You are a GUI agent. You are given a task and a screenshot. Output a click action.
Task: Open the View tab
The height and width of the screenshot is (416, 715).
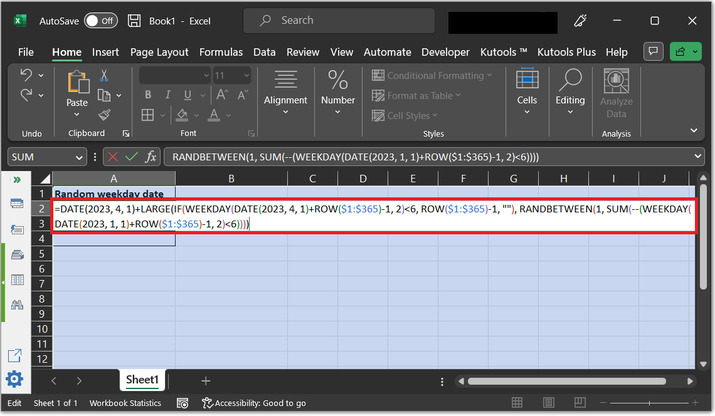click(342, 52)
